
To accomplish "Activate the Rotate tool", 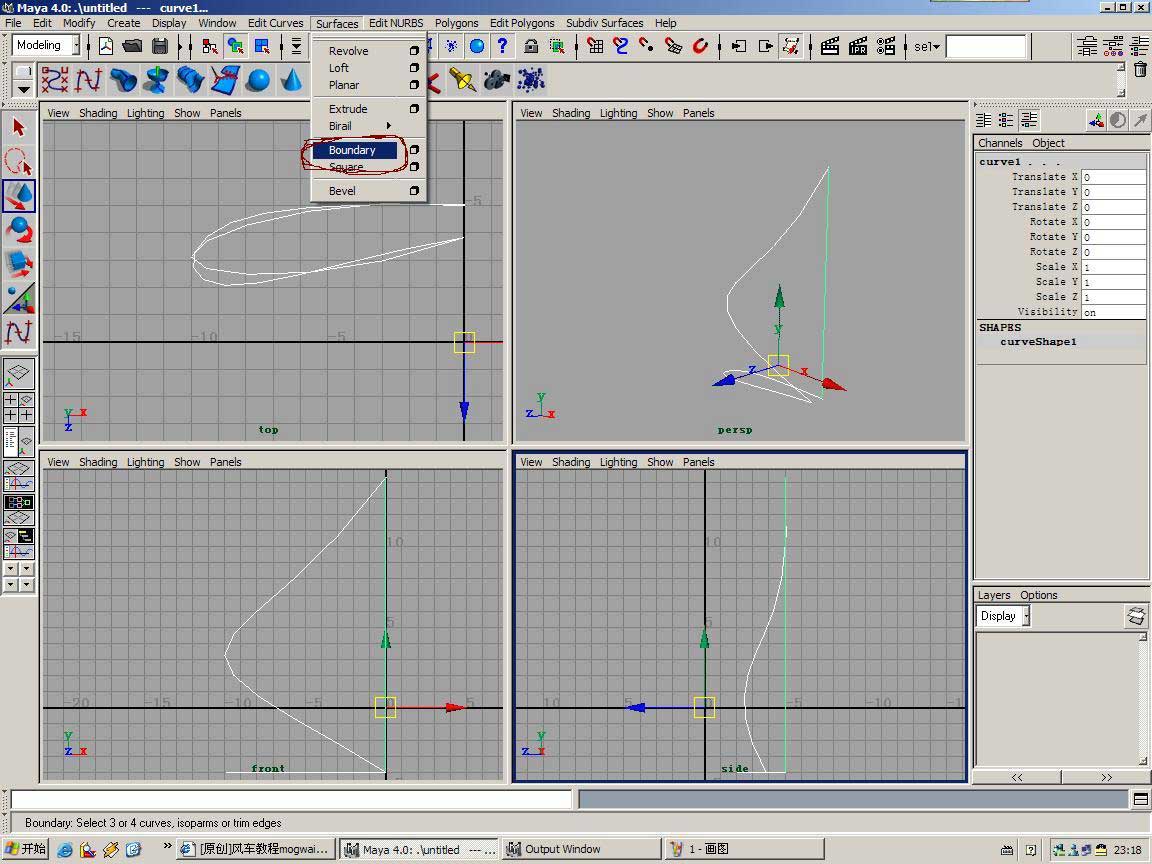I will 19,229.
